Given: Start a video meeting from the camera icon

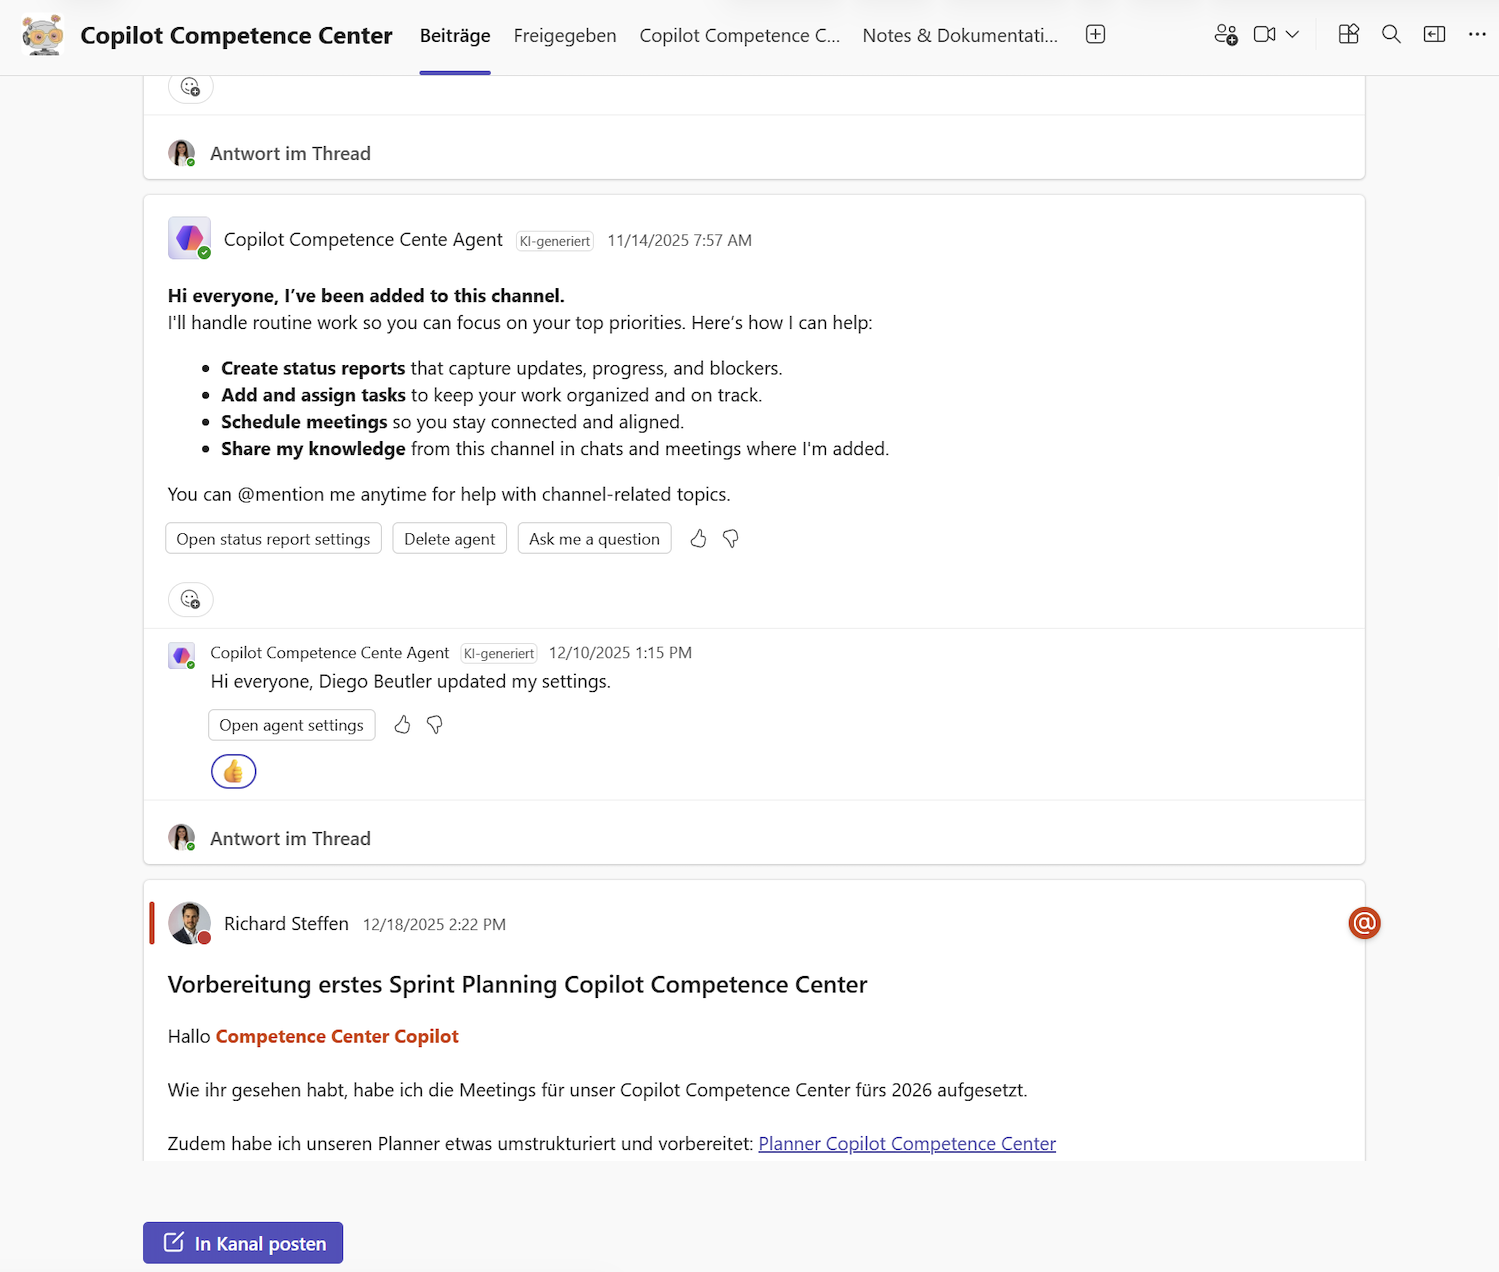Looking at the screenshot, I should click(x=1262, y=34).
